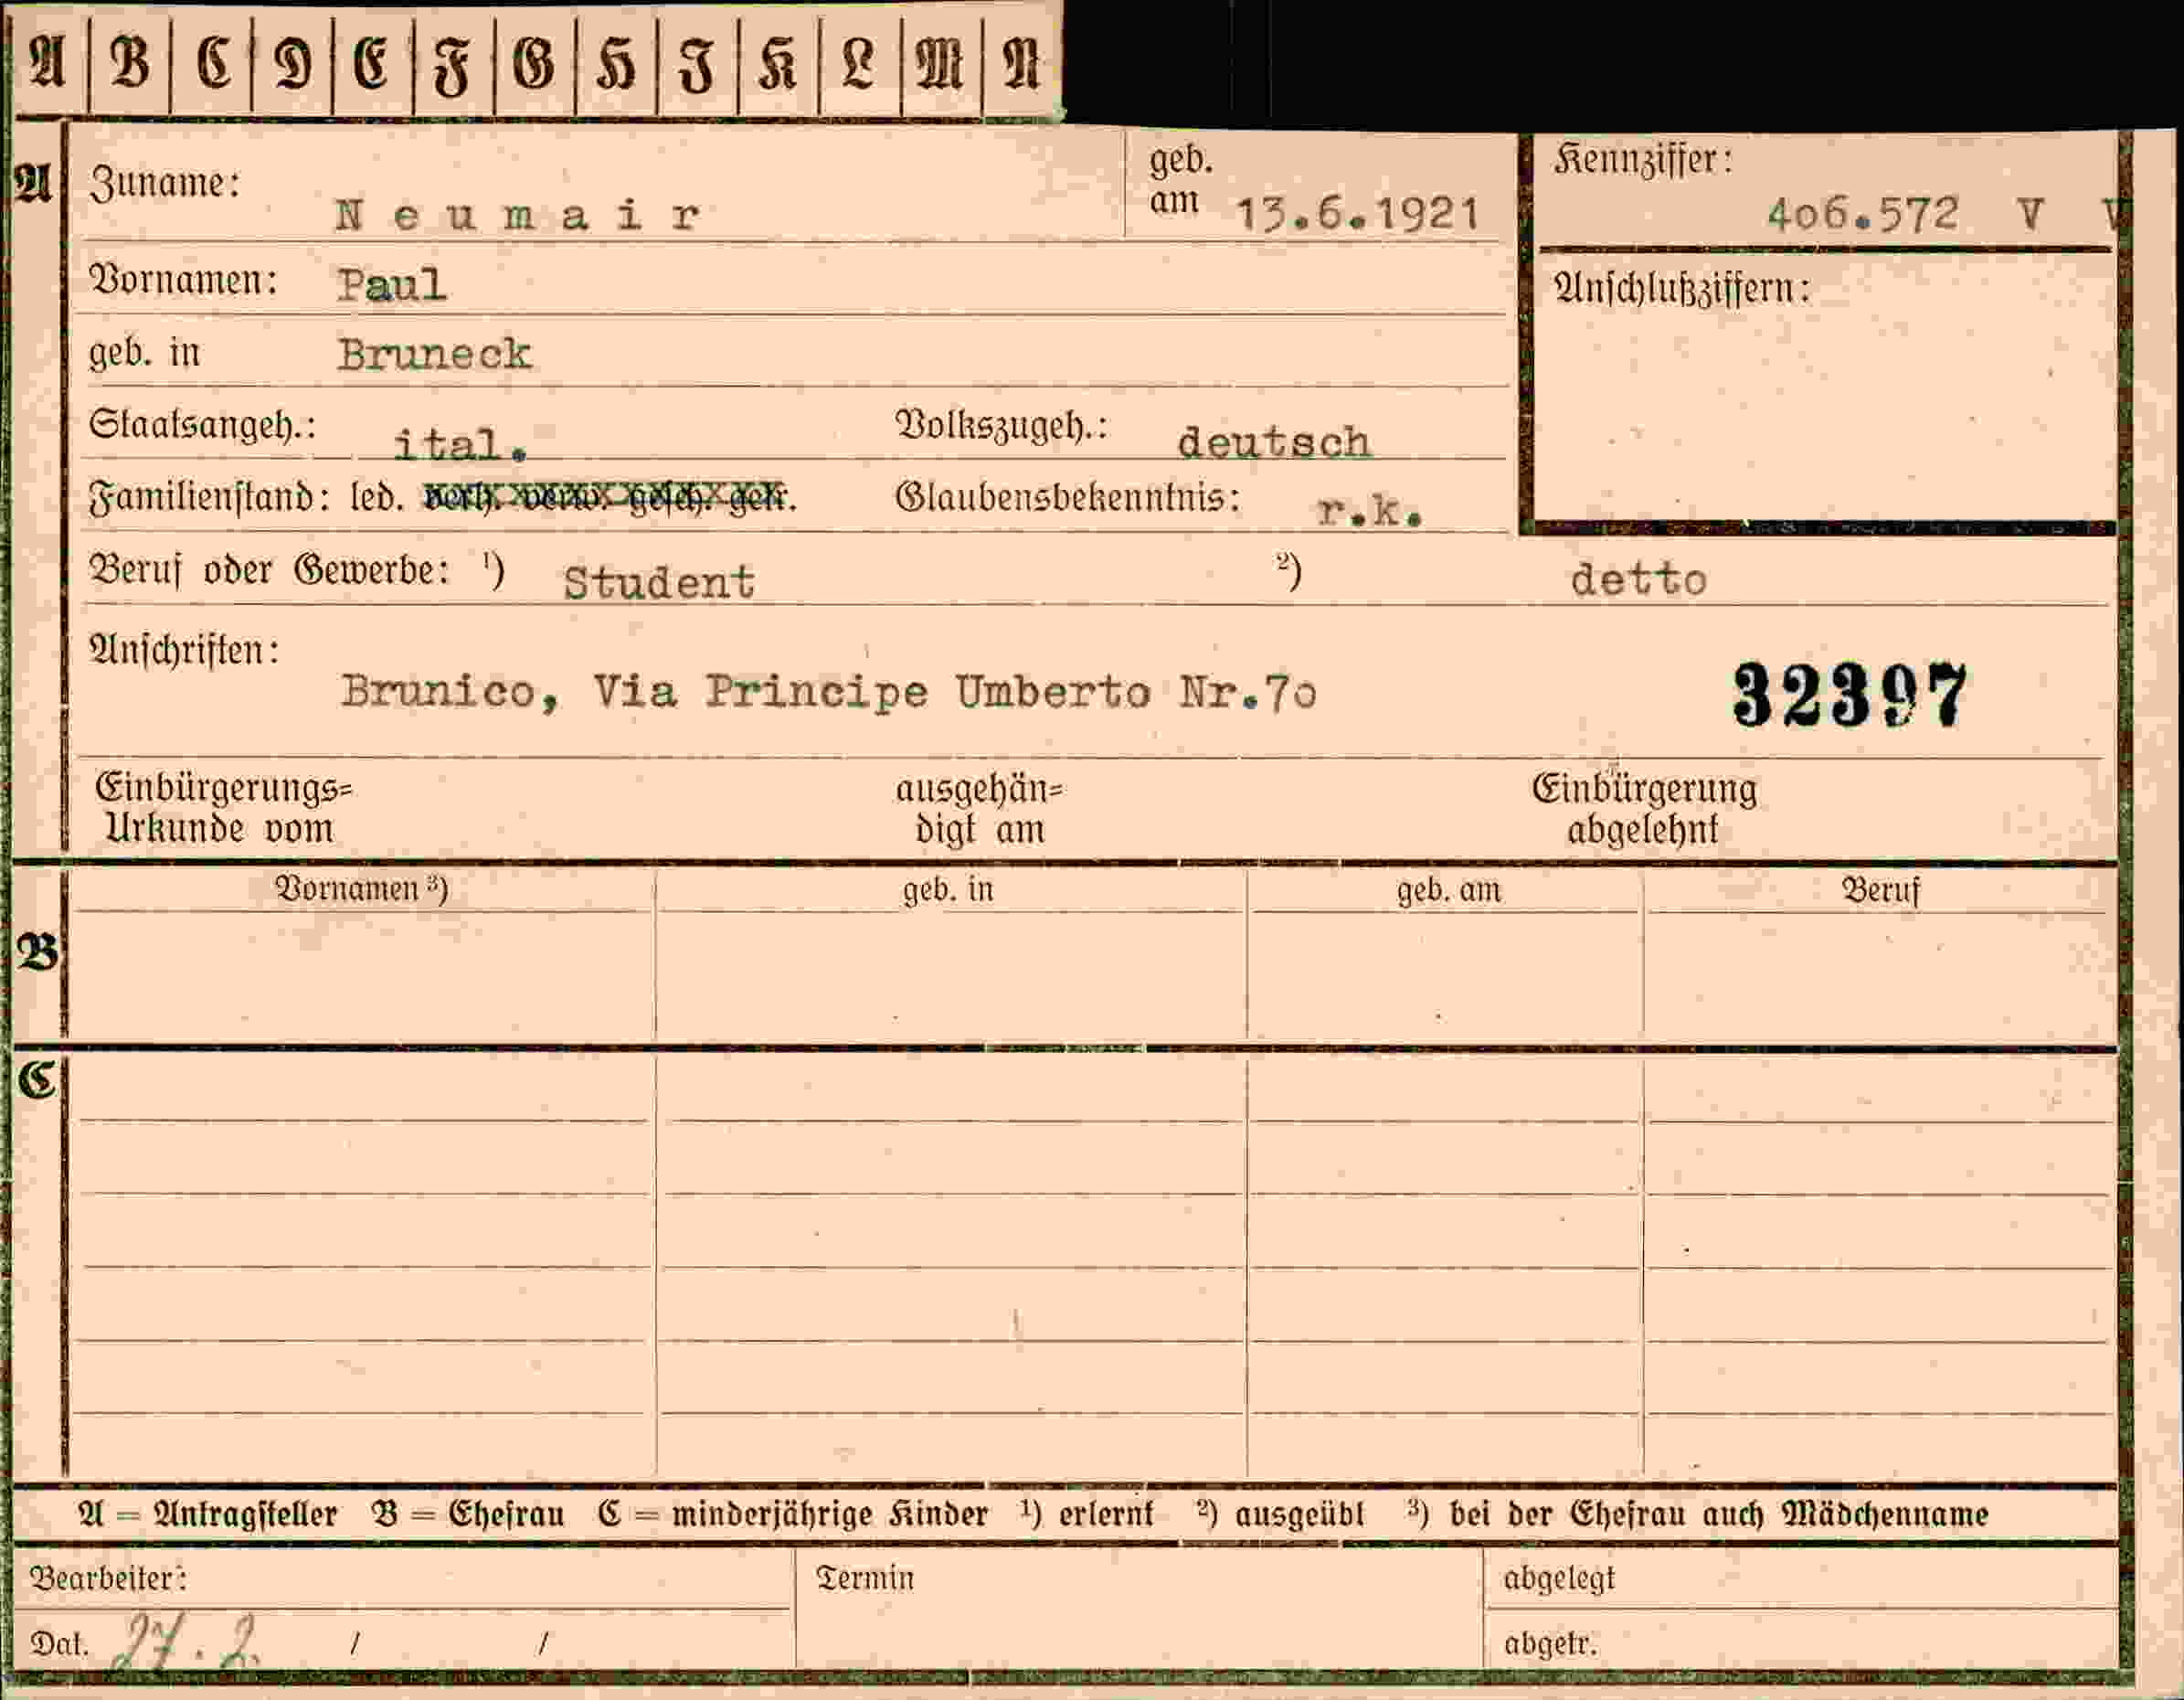Click the 'geb. in' column header in section B
The image size is (2184, 1700).
[948, 889]
